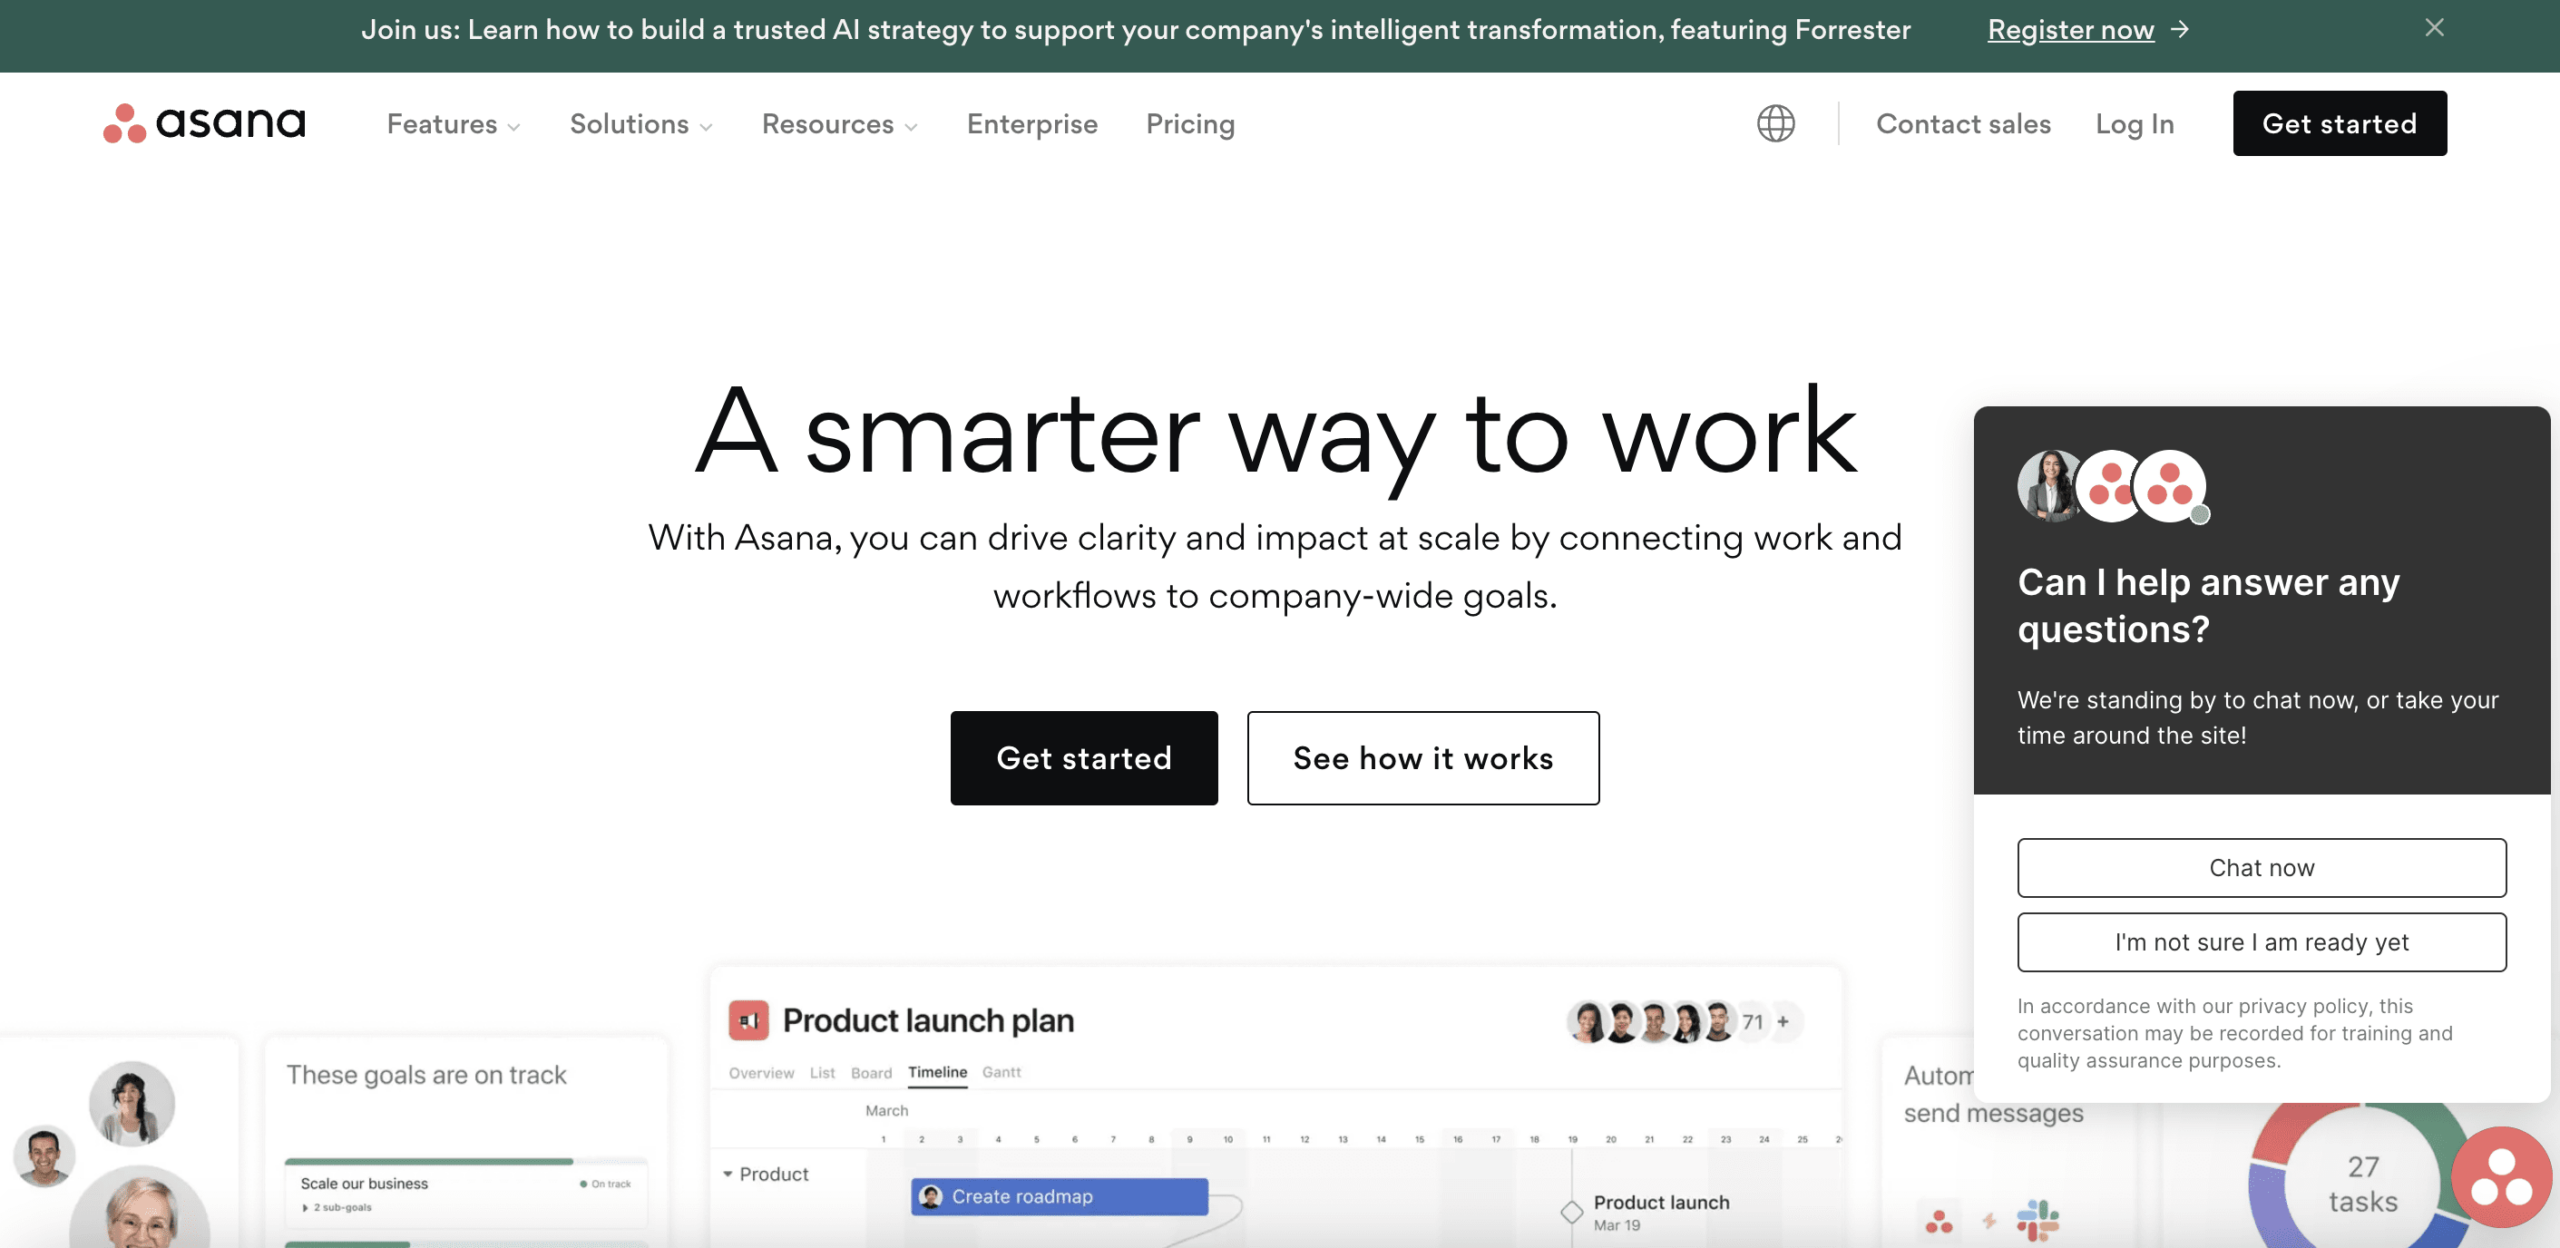Click the globe/language selector icon

pyautogui.click(x=1775, y=123)
